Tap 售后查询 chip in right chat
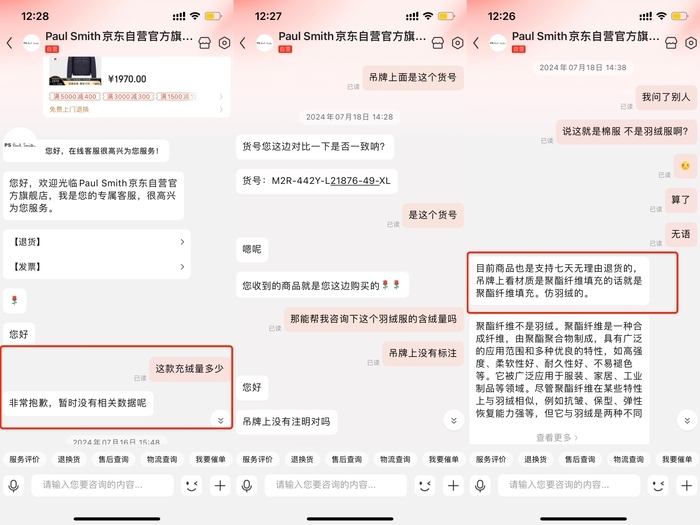This screenshot has width=700, height=525. coord(580,459)
